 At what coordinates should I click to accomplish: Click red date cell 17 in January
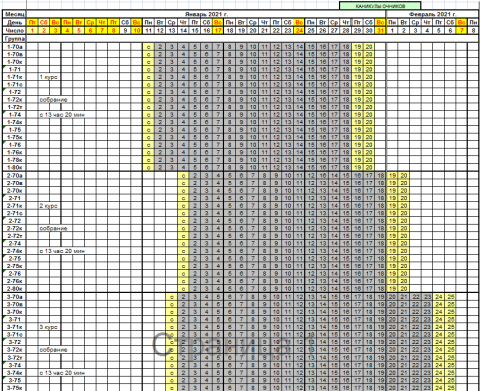[218, 30]
